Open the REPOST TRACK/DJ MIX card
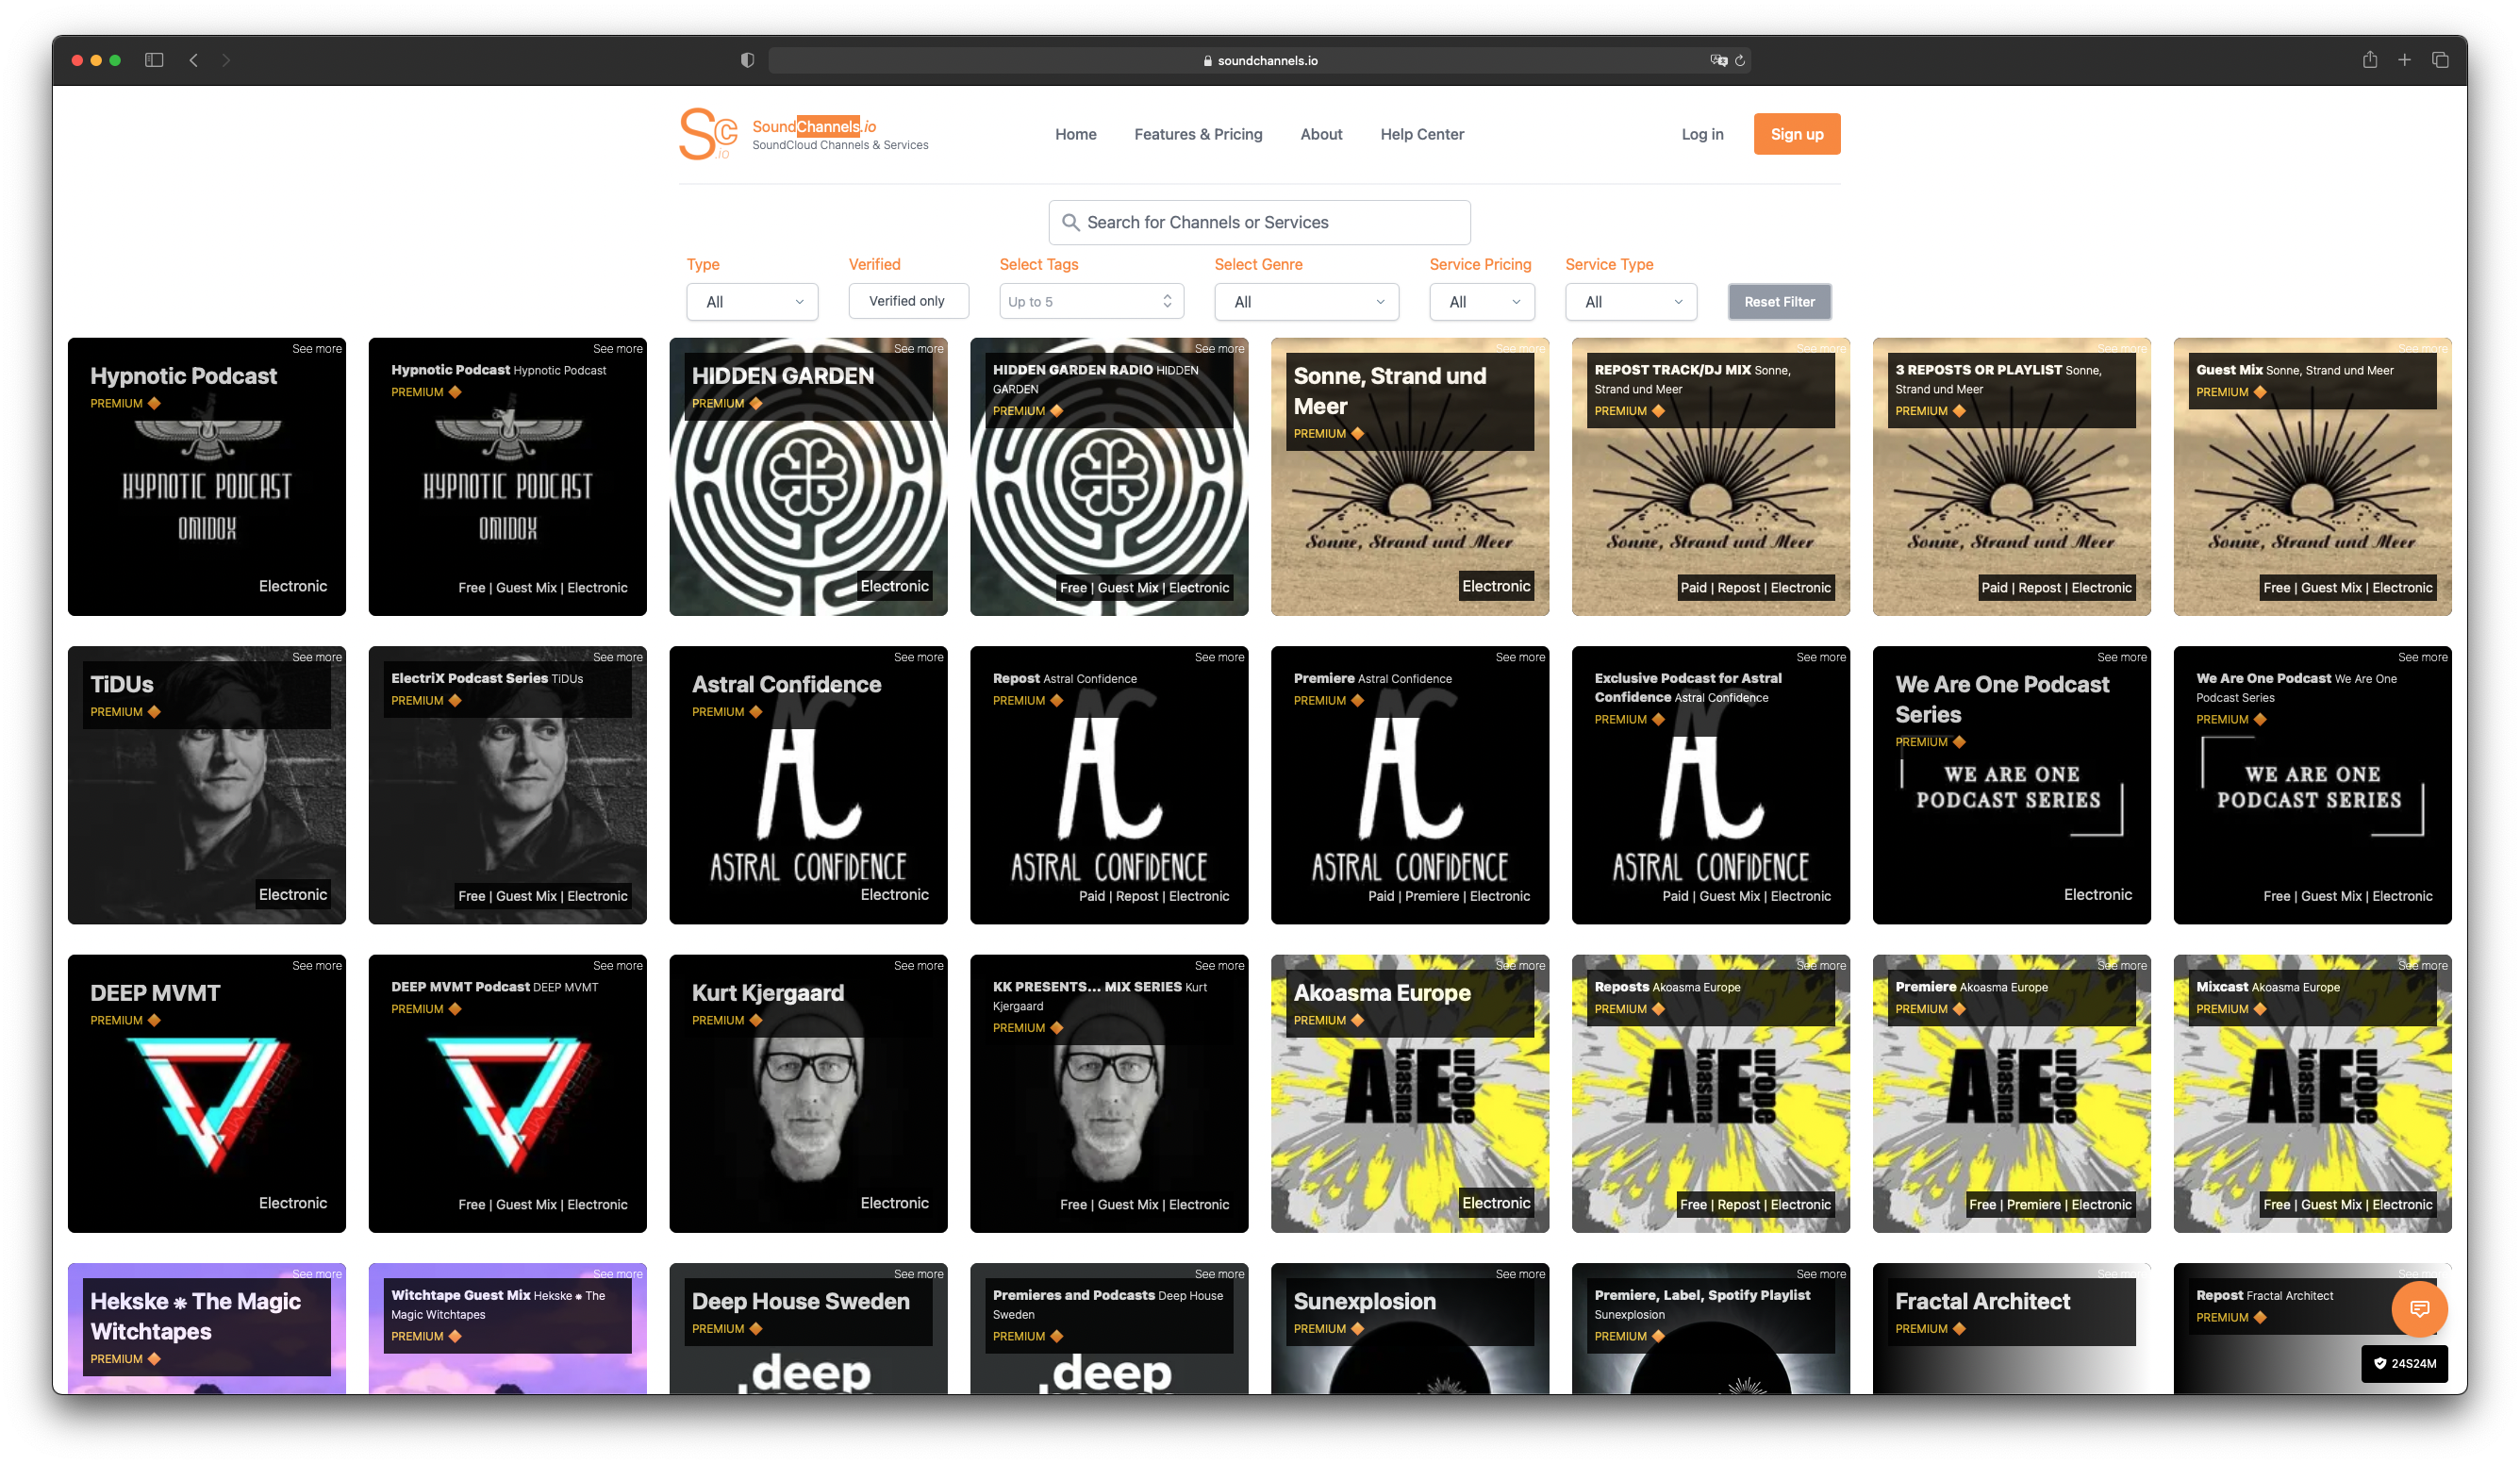 coord(1710,476)
